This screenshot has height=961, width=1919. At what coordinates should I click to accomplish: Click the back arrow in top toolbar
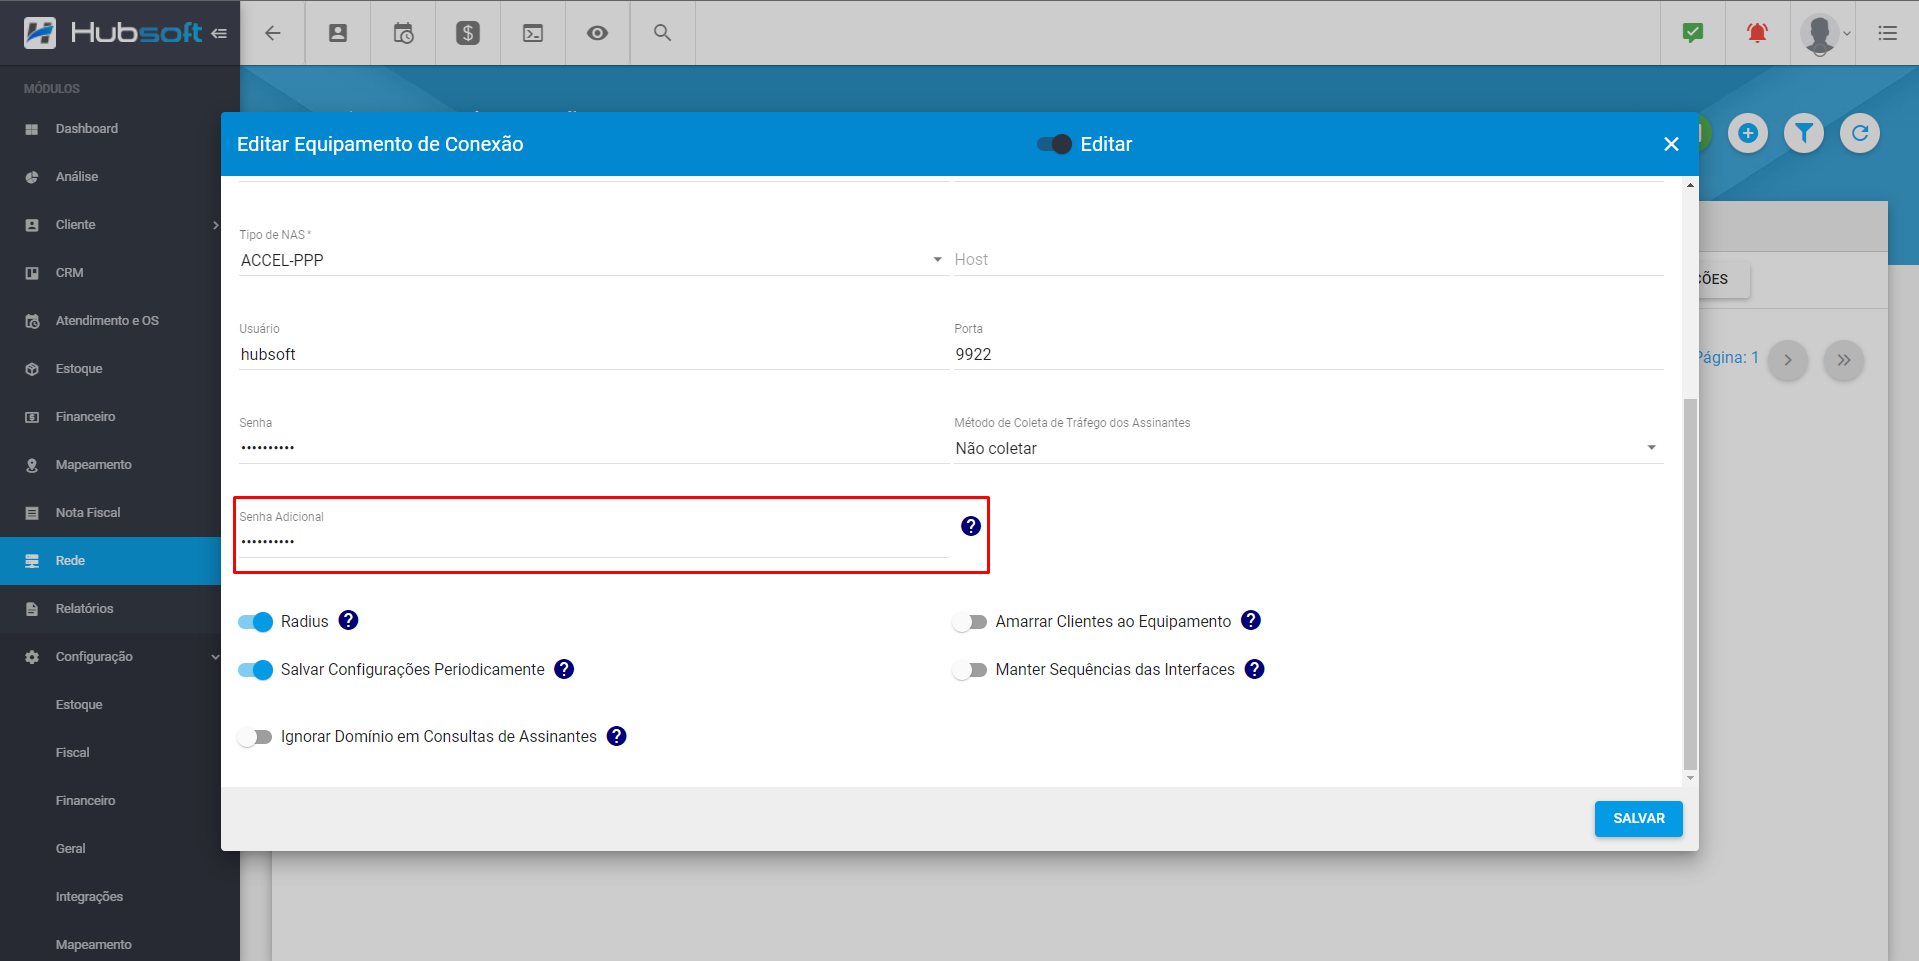[x=272, y=33]
